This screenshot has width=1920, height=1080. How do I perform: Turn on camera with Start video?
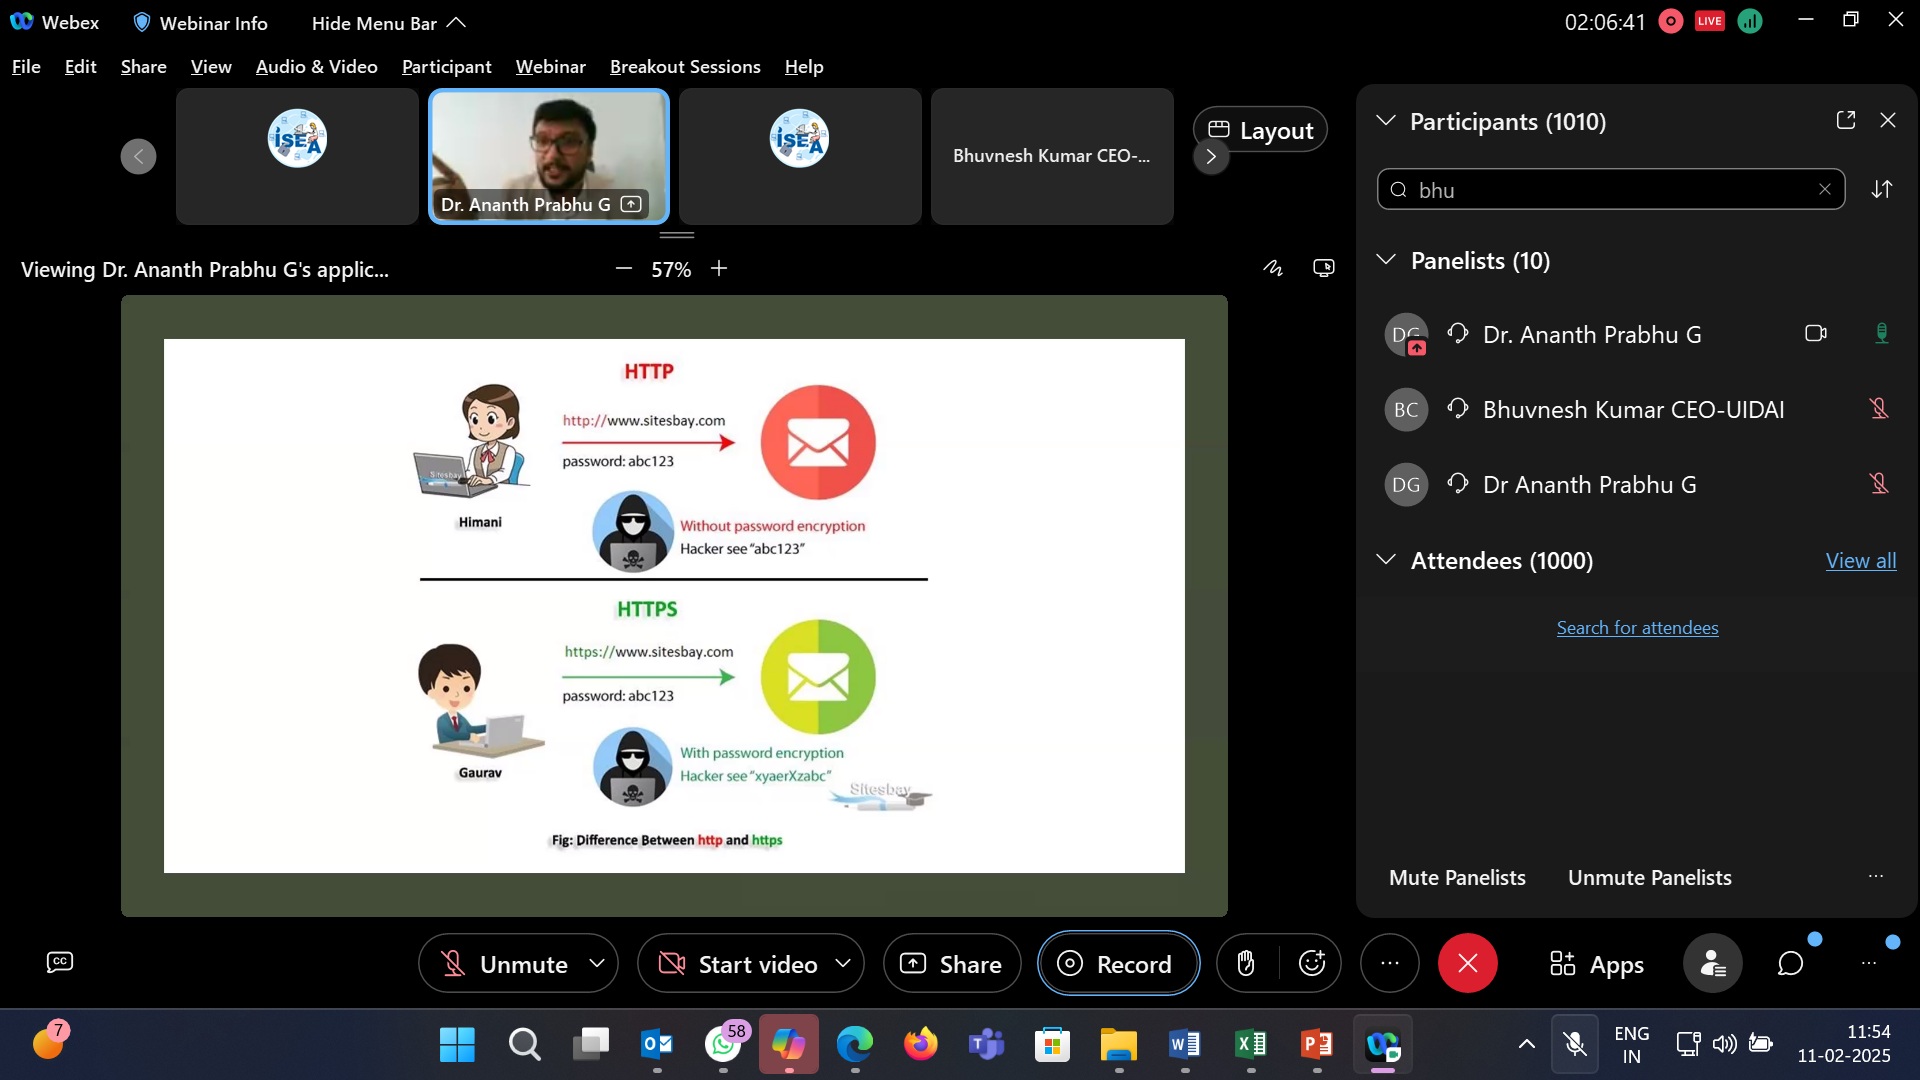click(740, 964)
